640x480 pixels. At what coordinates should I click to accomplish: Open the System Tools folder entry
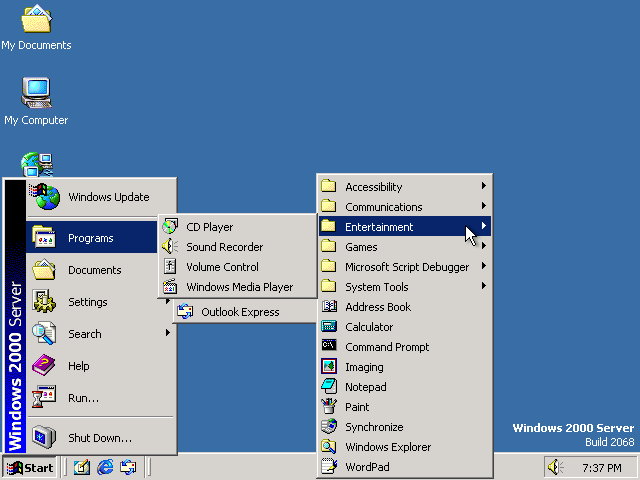[x=404, y=287]
